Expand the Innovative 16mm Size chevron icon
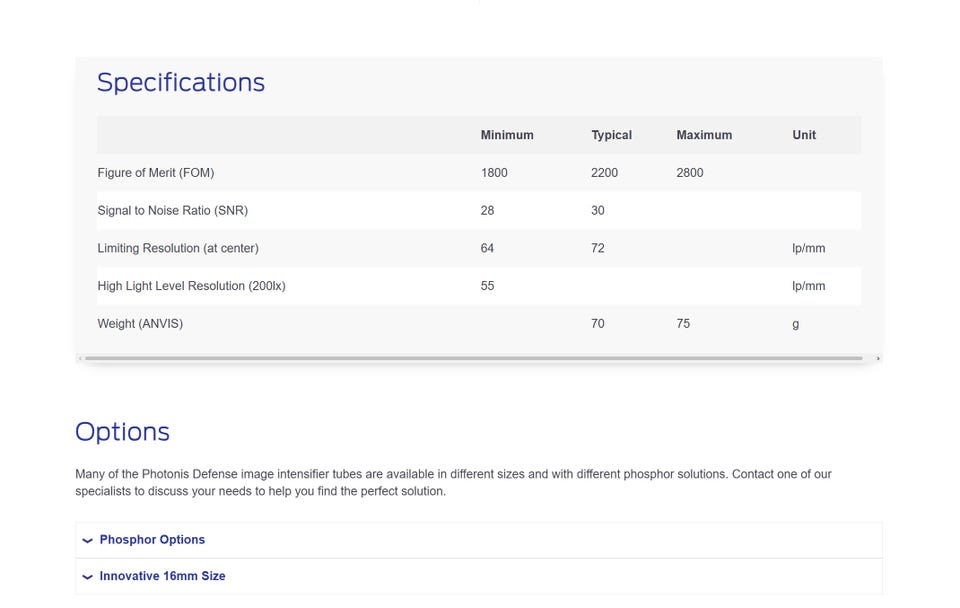Image resolution: width=960 pixels, height=608 pixels. point(88,576)
